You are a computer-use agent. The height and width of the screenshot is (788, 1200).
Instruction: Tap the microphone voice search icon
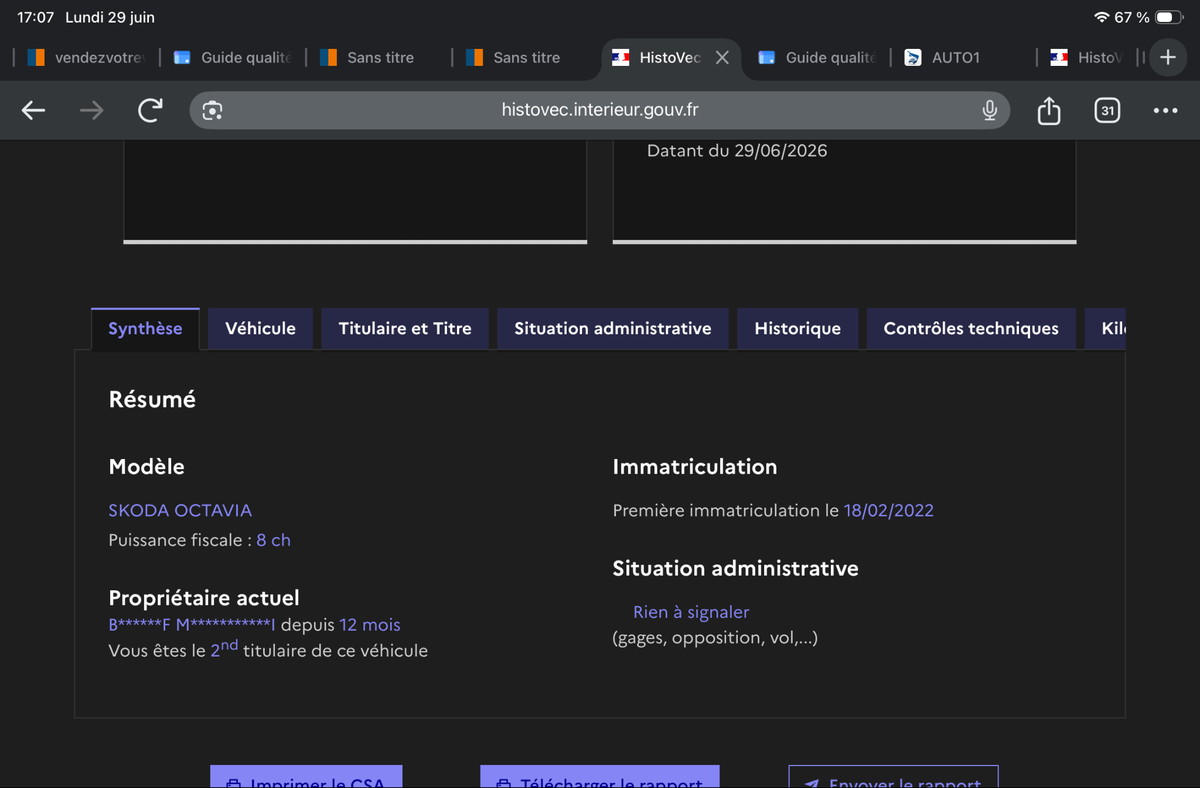(989, 110)
